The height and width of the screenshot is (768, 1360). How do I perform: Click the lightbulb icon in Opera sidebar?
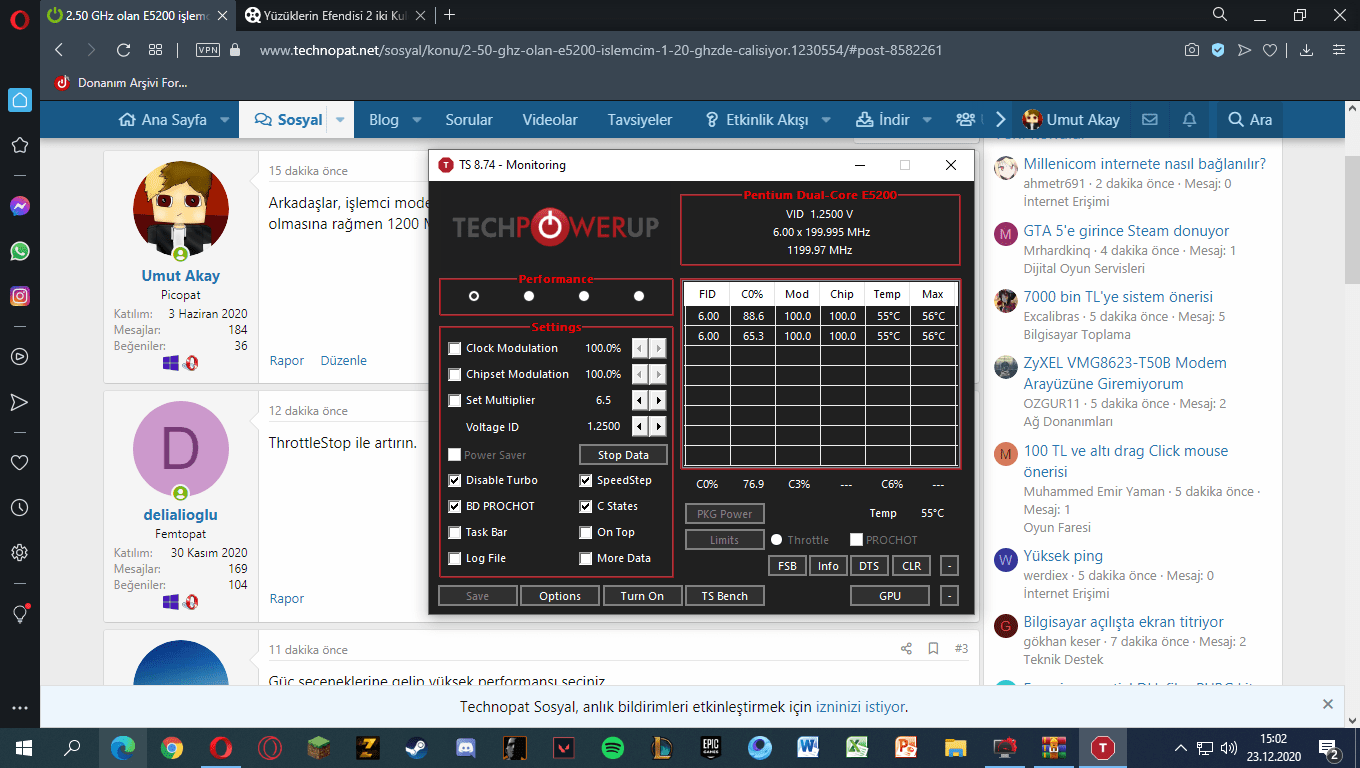point(19,613)
